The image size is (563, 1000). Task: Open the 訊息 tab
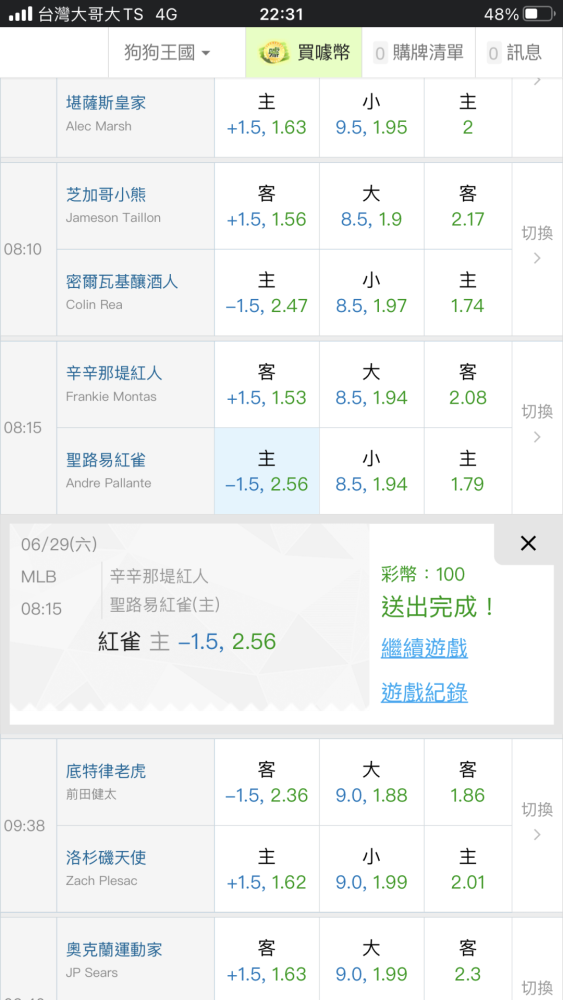click(515, 52)
